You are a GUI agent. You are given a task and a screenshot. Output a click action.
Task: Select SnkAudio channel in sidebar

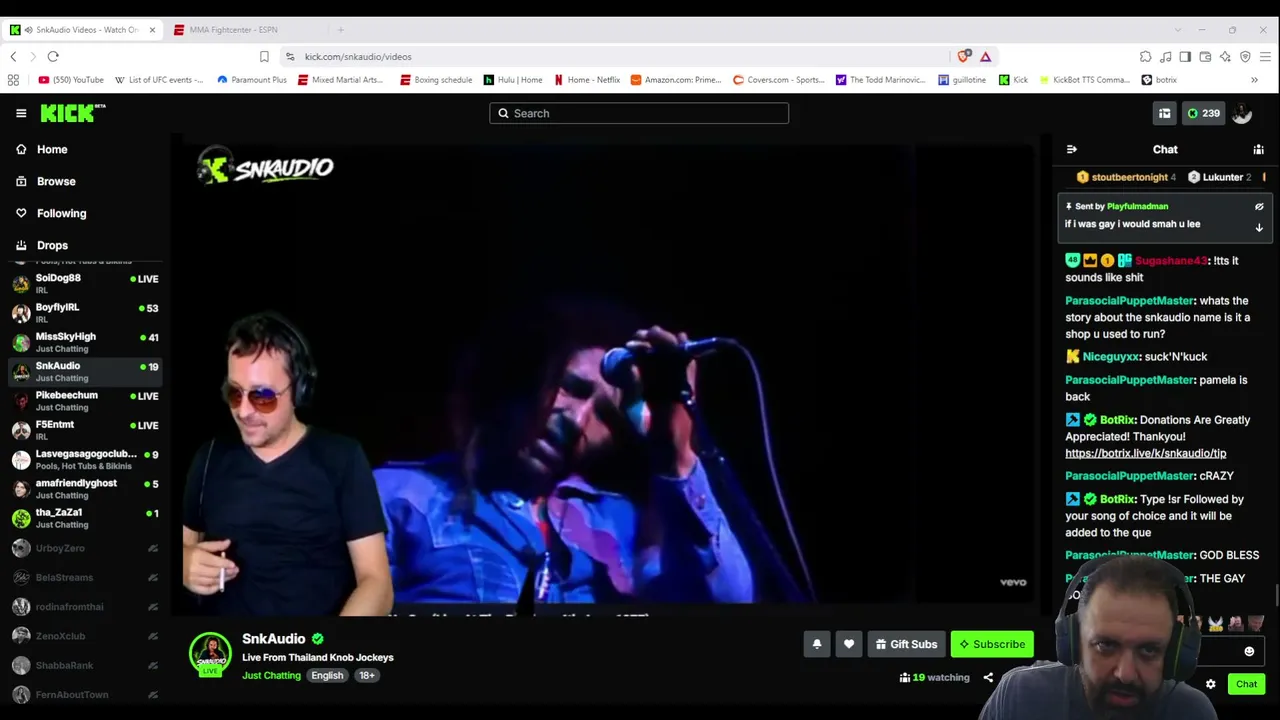click(85, 372)
